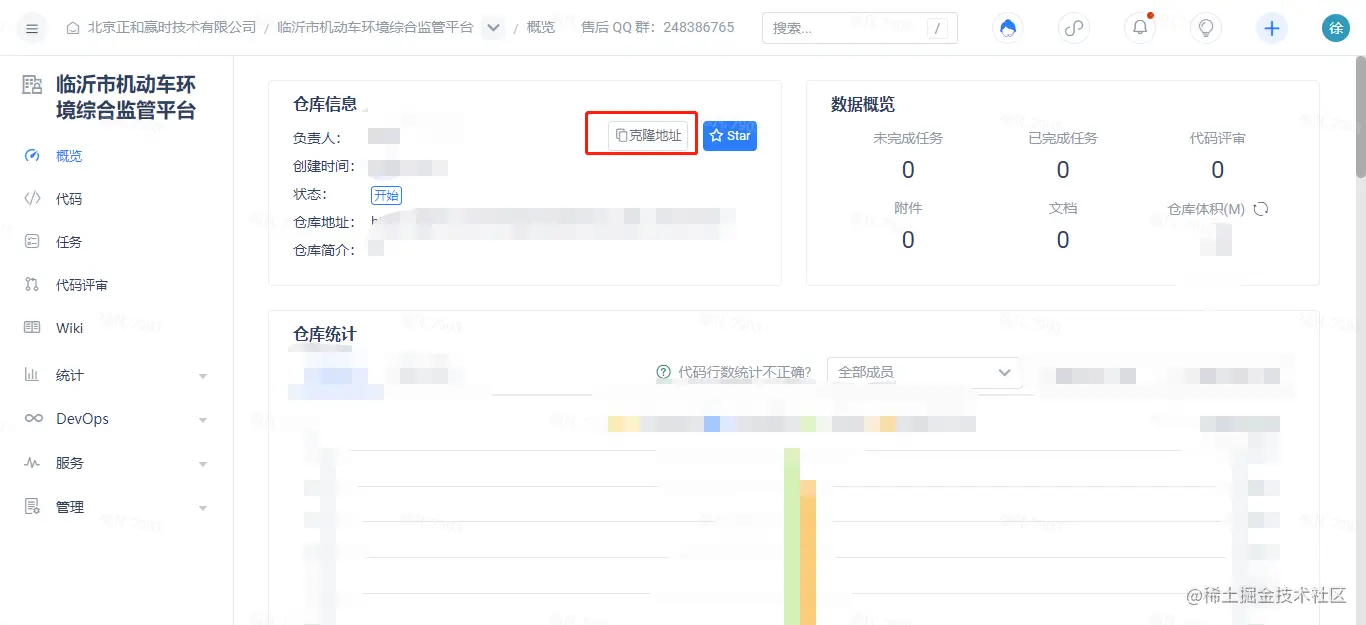Click the 任务 checklist icon
The image size is (1366, 625).
(33, 242)
